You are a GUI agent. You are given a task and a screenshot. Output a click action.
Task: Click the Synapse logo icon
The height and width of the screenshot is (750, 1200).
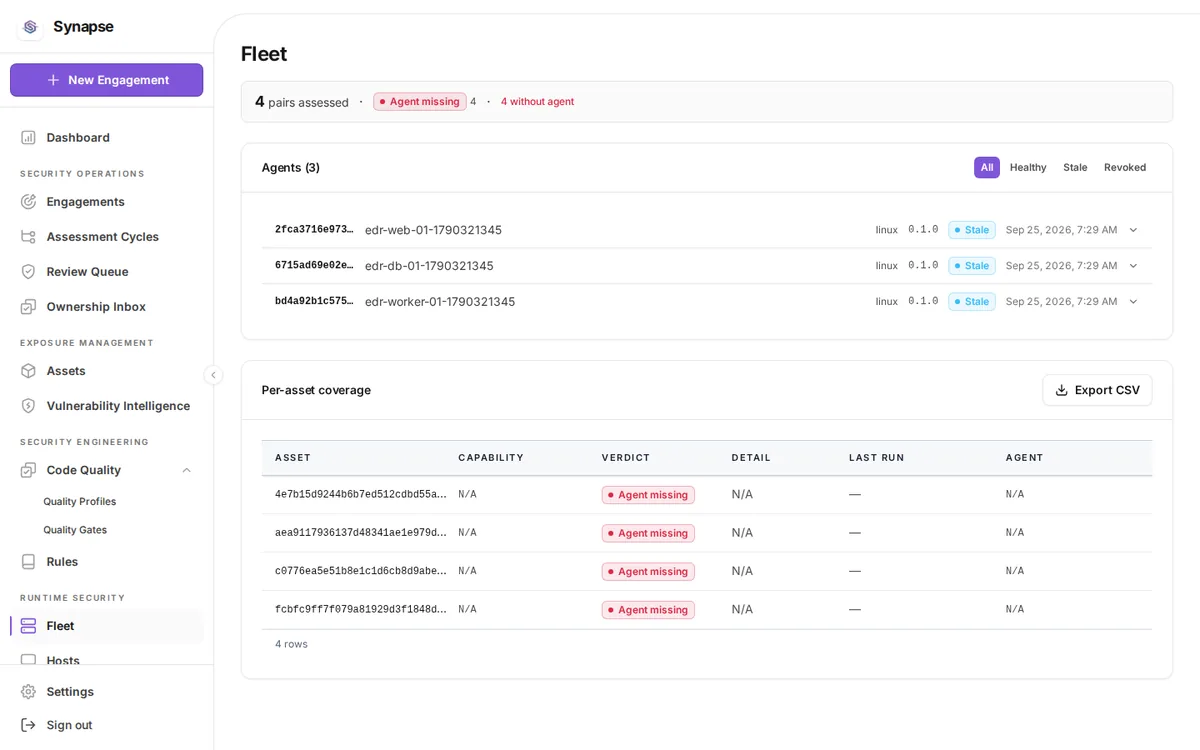30,27
